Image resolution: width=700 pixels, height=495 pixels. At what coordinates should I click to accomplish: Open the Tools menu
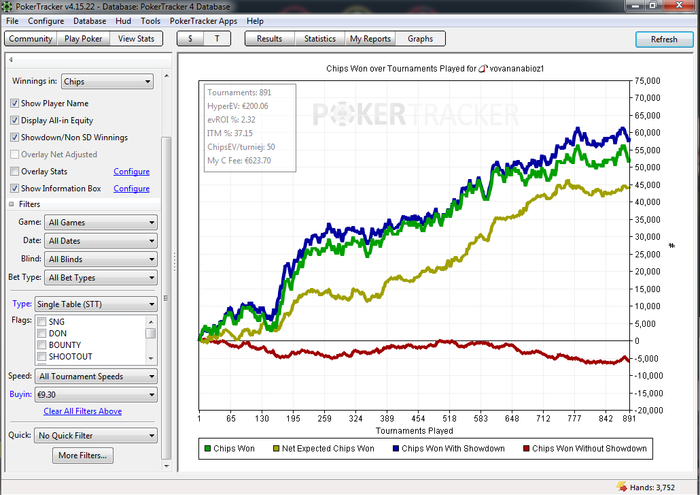point(150,21)
